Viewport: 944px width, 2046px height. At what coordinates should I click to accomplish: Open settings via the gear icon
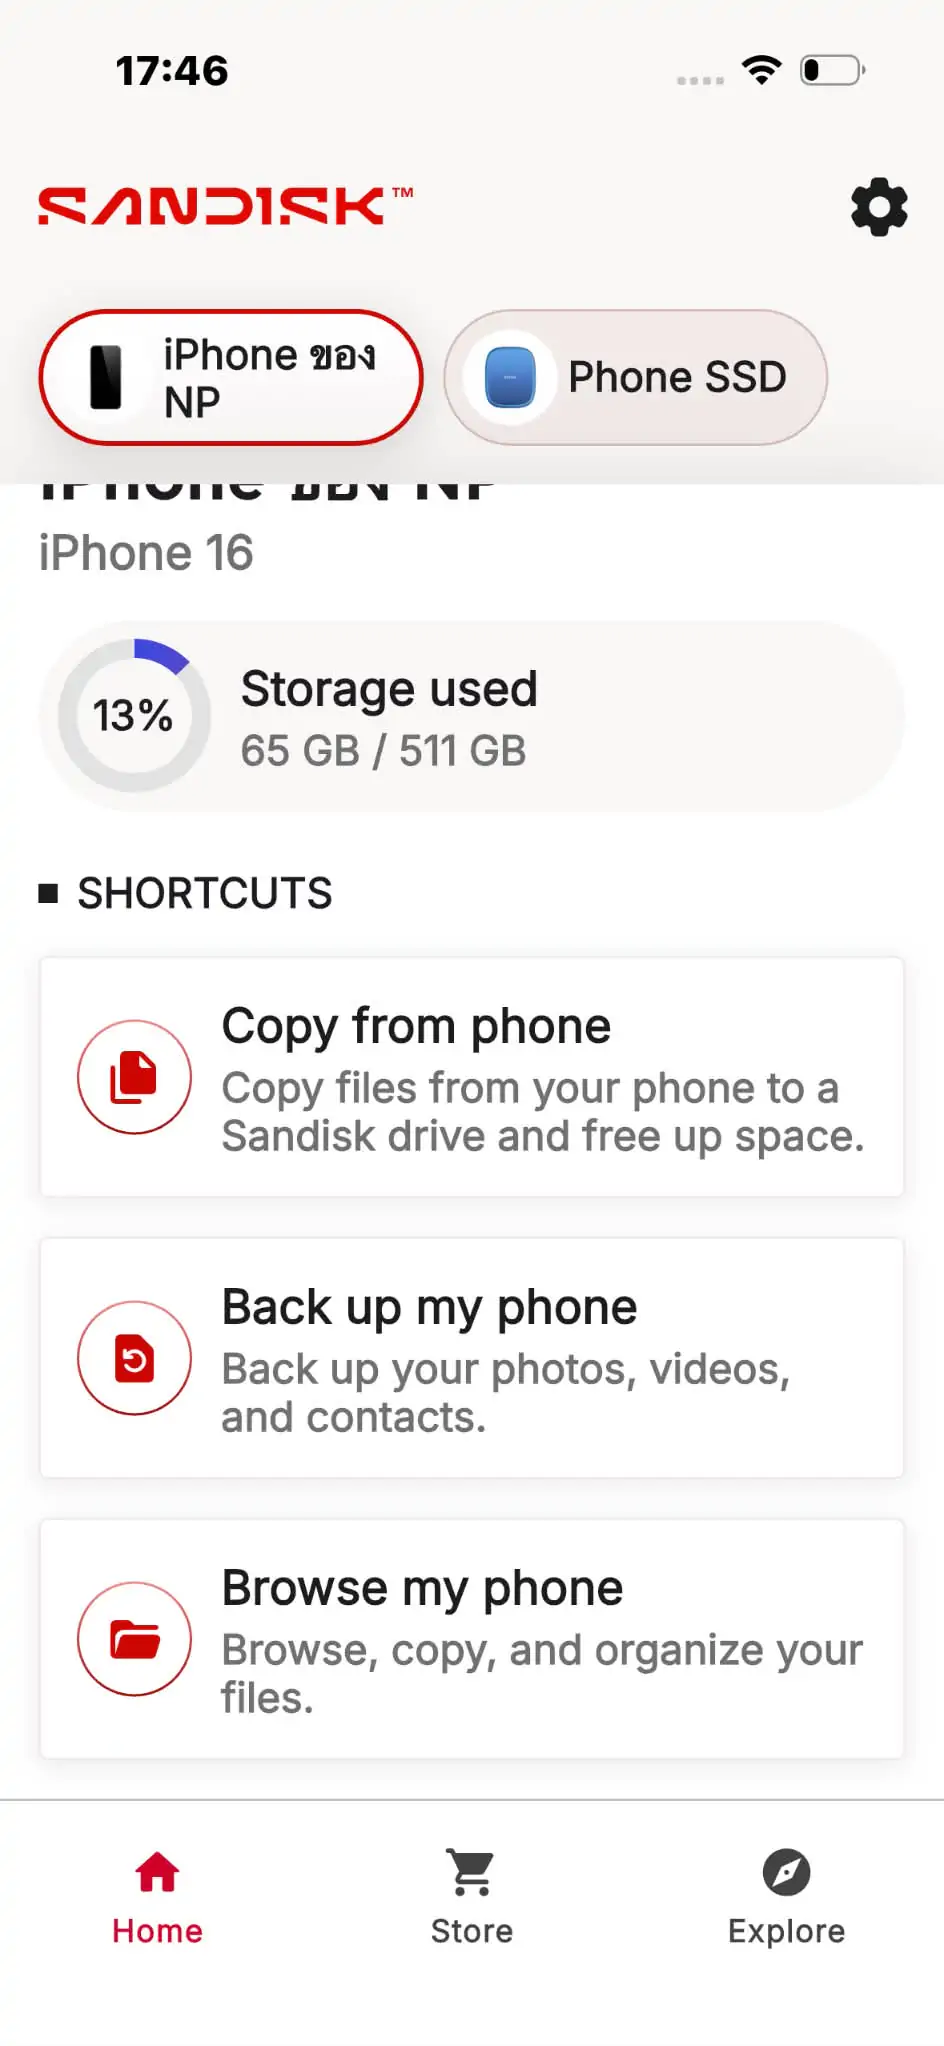(x=879, y=207)
